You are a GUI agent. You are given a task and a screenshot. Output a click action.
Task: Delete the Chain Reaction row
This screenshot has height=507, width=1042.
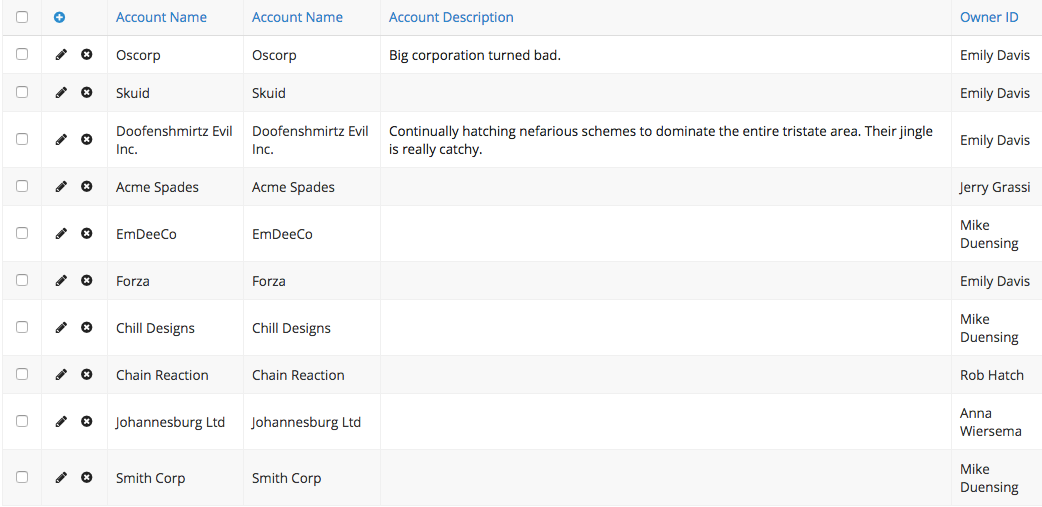click(x=86, y=375)
